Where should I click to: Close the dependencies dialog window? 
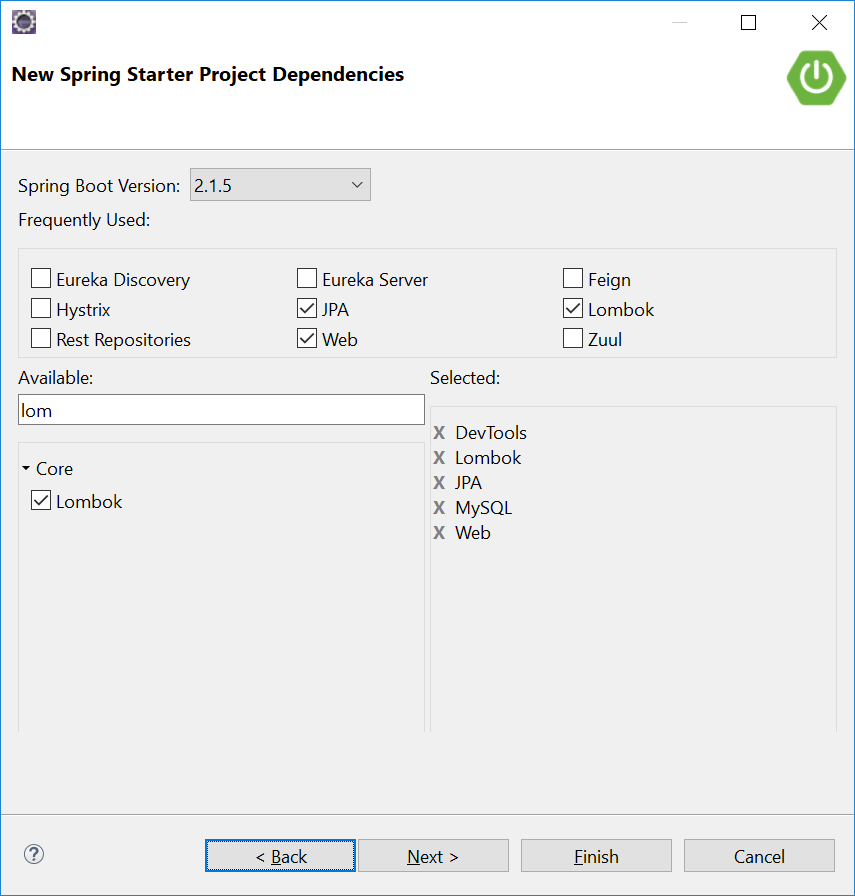pos(819,22)
